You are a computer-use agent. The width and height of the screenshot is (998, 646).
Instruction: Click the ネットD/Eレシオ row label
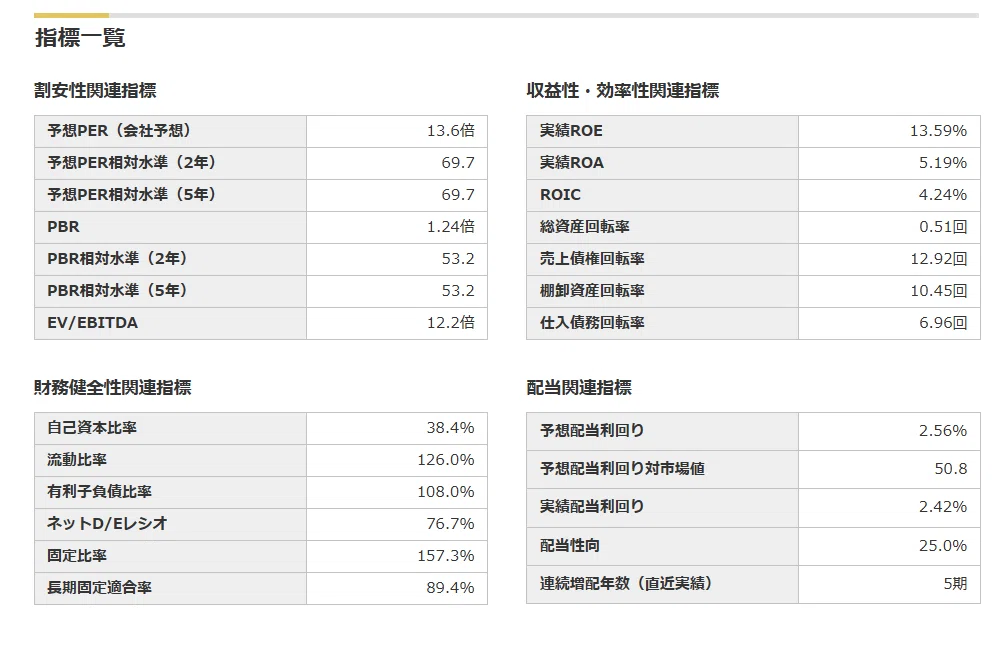pos(107,523)
